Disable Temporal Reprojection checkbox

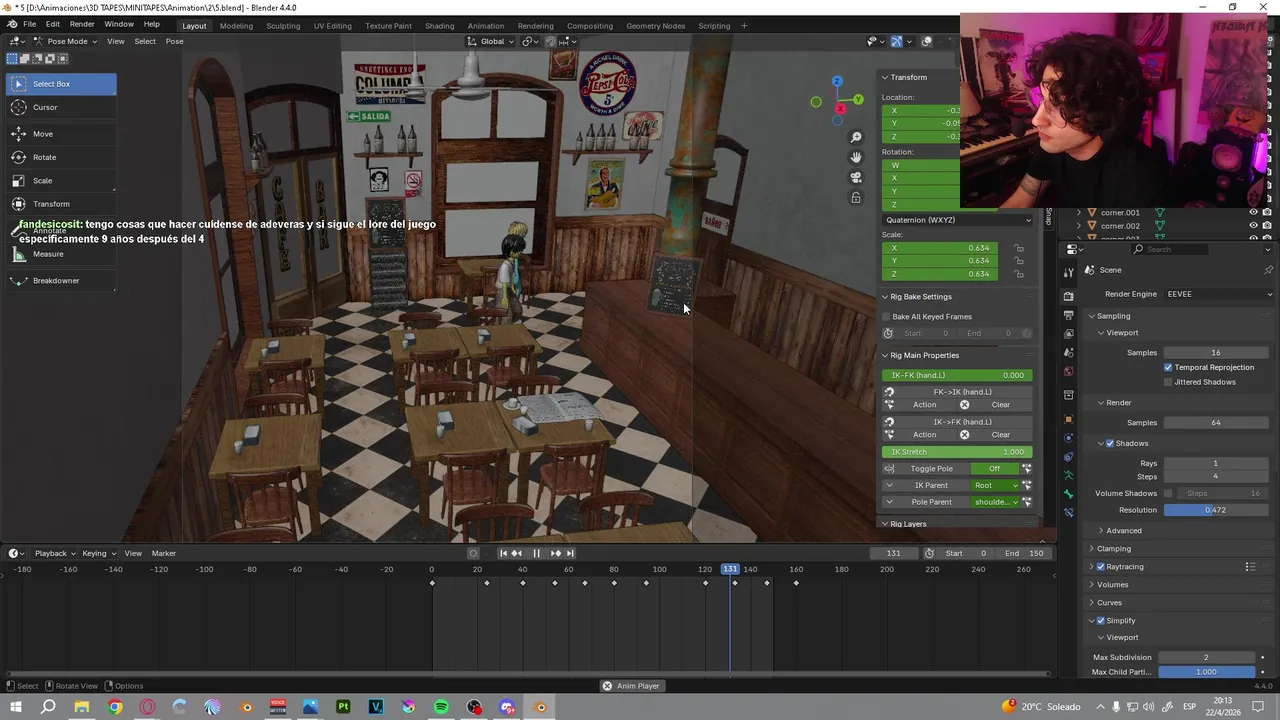pos(1168,367)
